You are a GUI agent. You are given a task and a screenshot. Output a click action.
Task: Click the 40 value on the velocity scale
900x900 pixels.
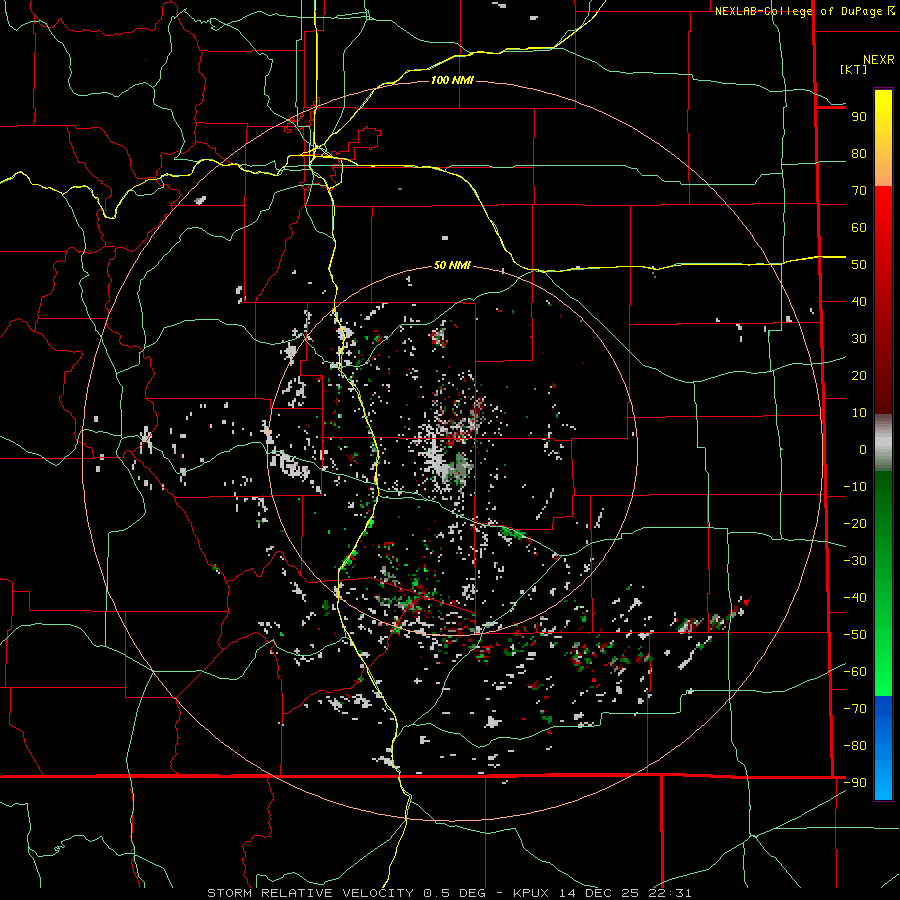(859, 302)
